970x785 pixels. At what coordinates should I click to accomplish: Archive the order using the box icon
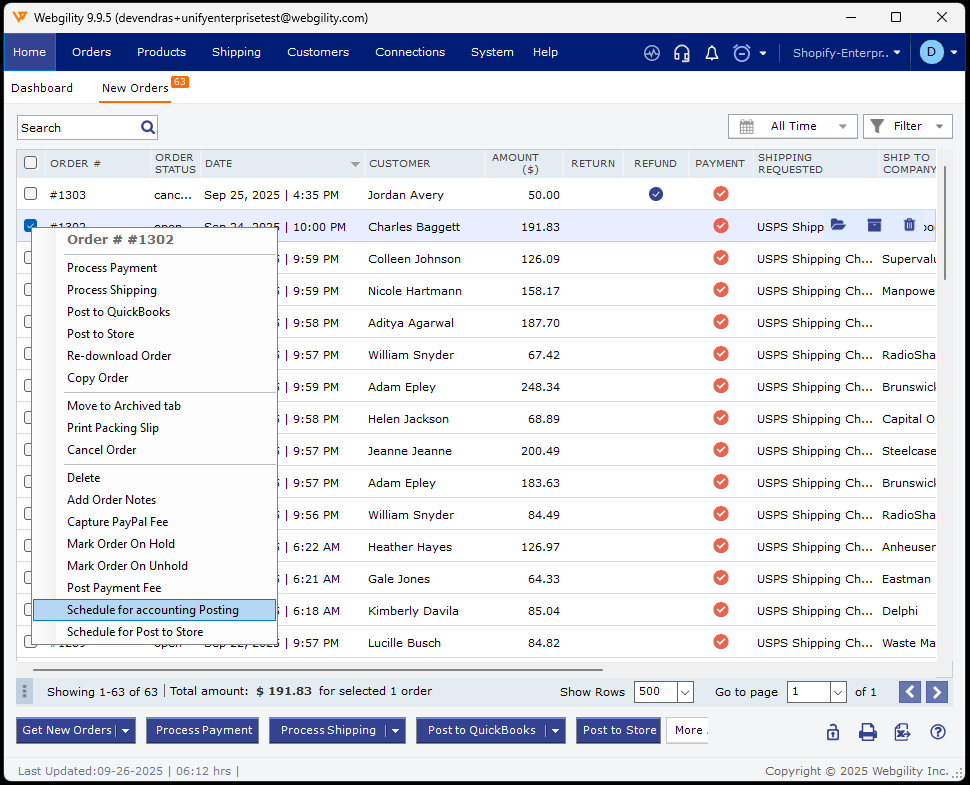tap(874, 225)
